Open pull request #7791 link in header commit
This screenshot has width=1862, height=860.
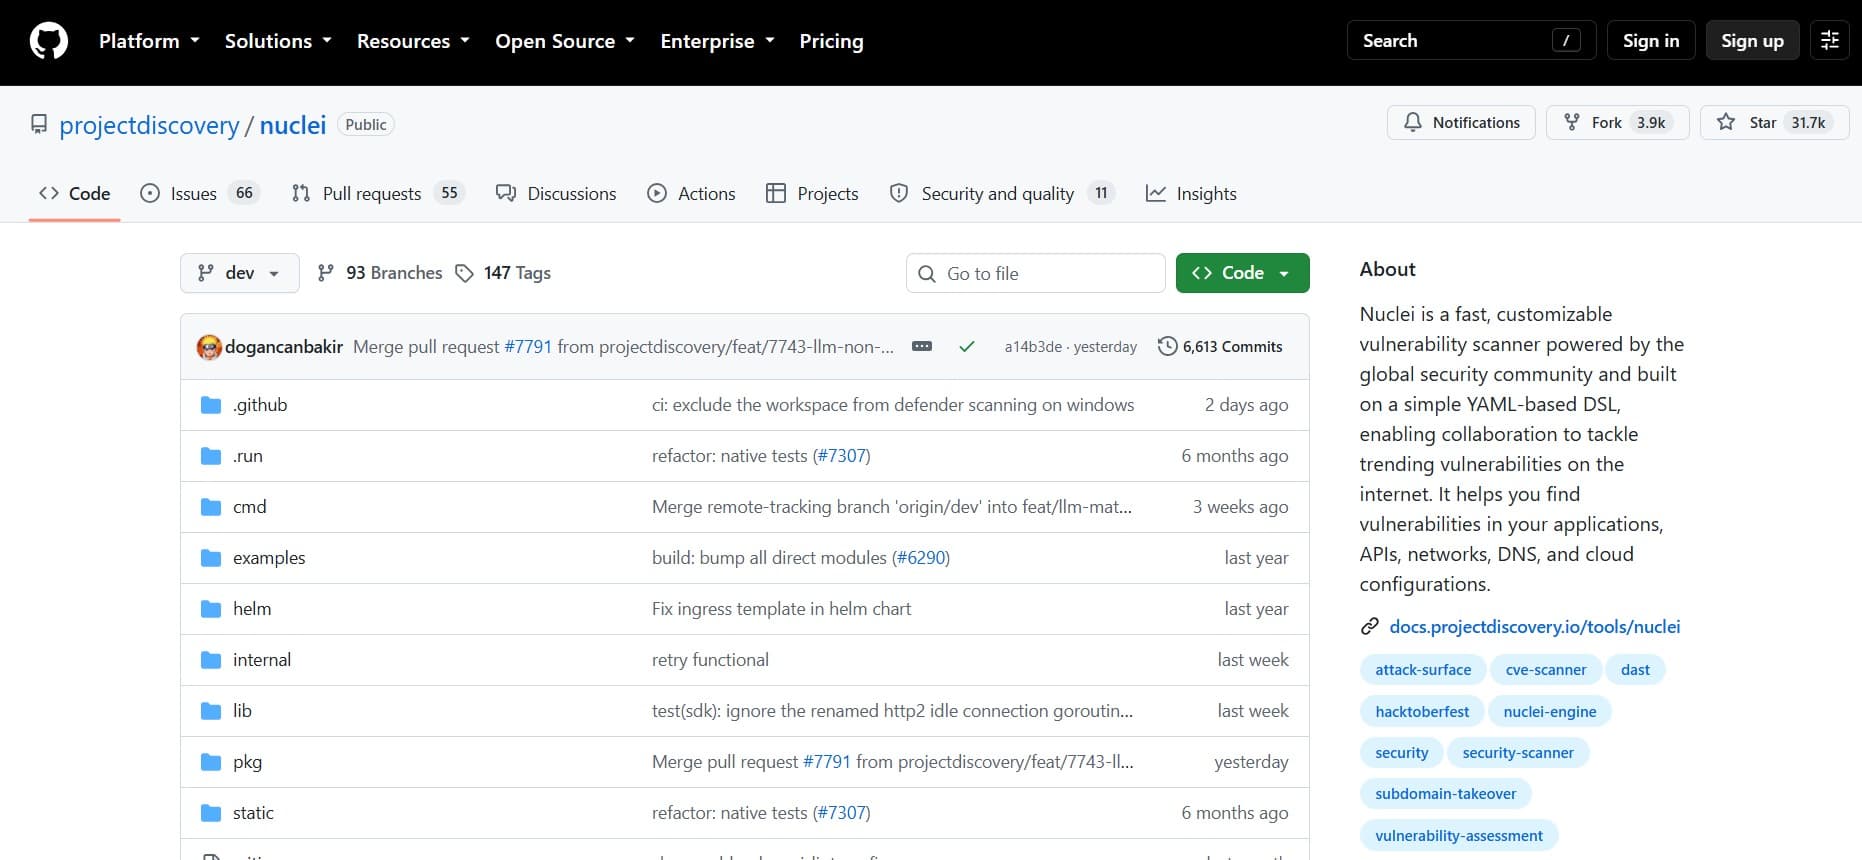528,347
